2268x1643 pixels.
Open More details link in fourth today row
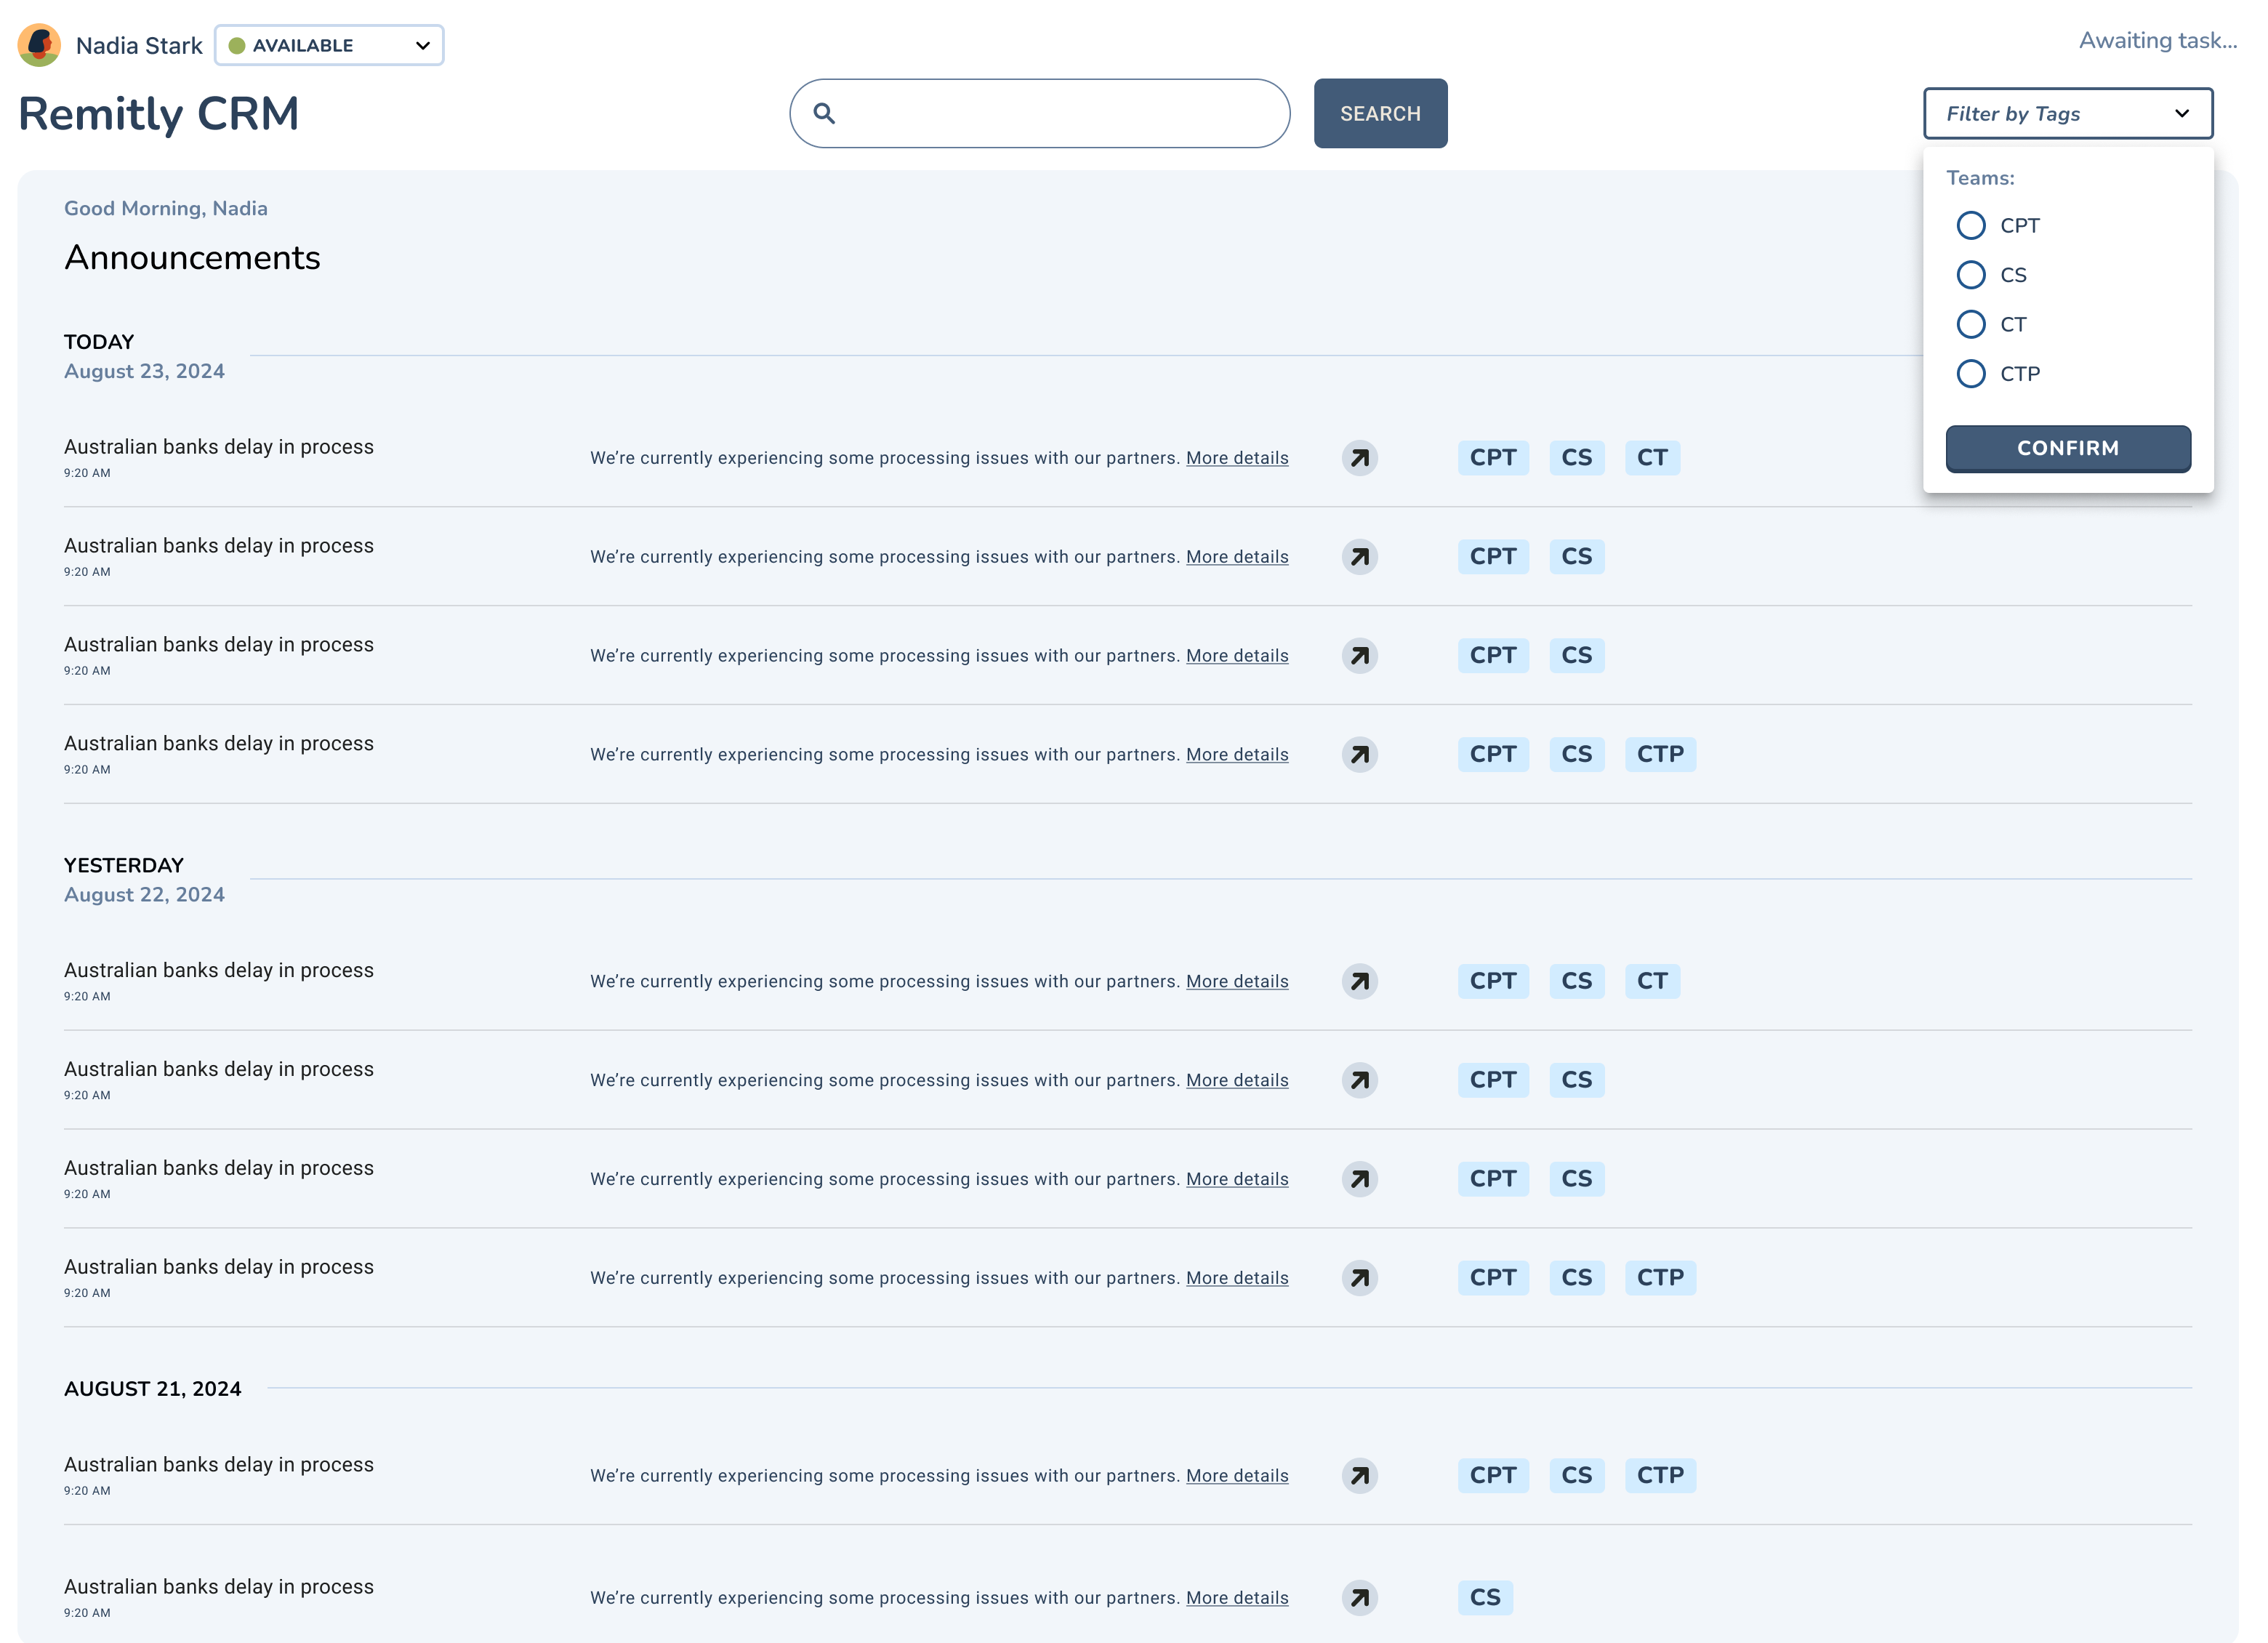tap(1237, 755)
